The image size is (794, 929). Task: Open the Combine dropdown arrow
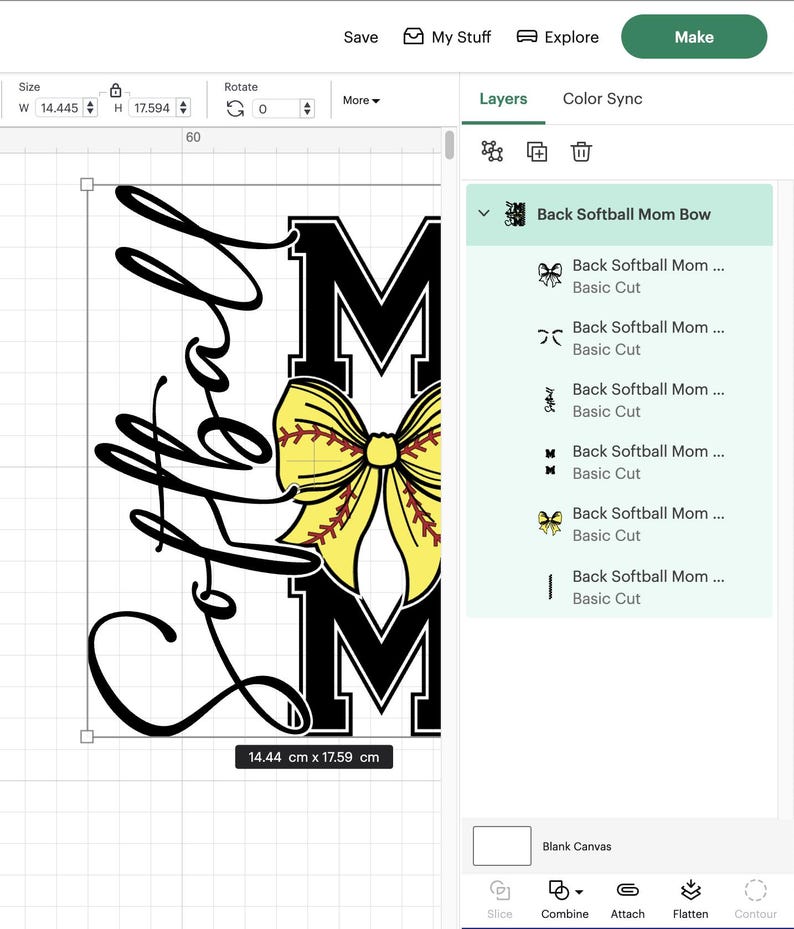(580, 892)
